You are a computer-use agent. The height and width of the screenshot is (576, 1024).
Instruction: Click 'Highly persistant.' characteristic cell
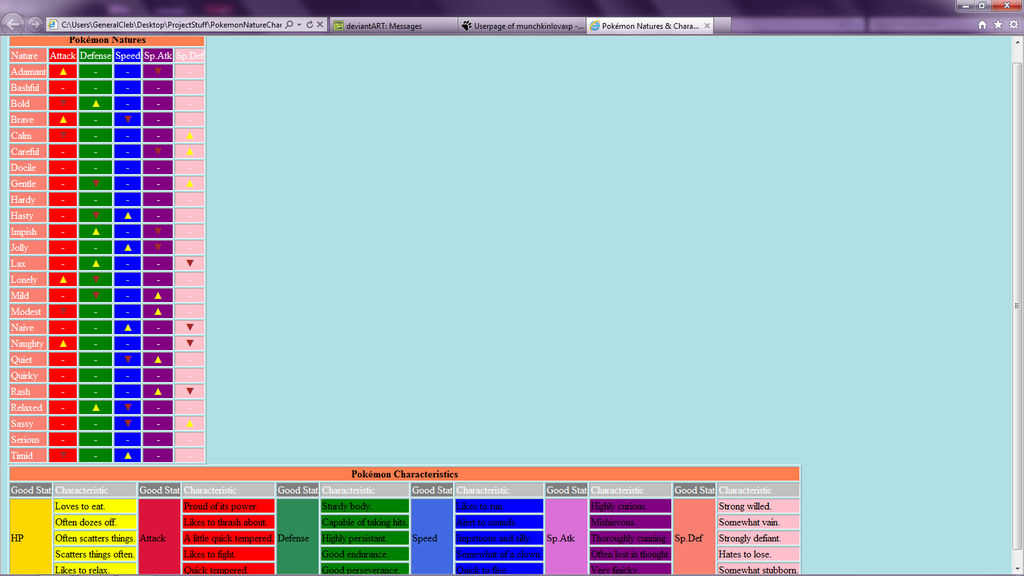click(364, 538)
